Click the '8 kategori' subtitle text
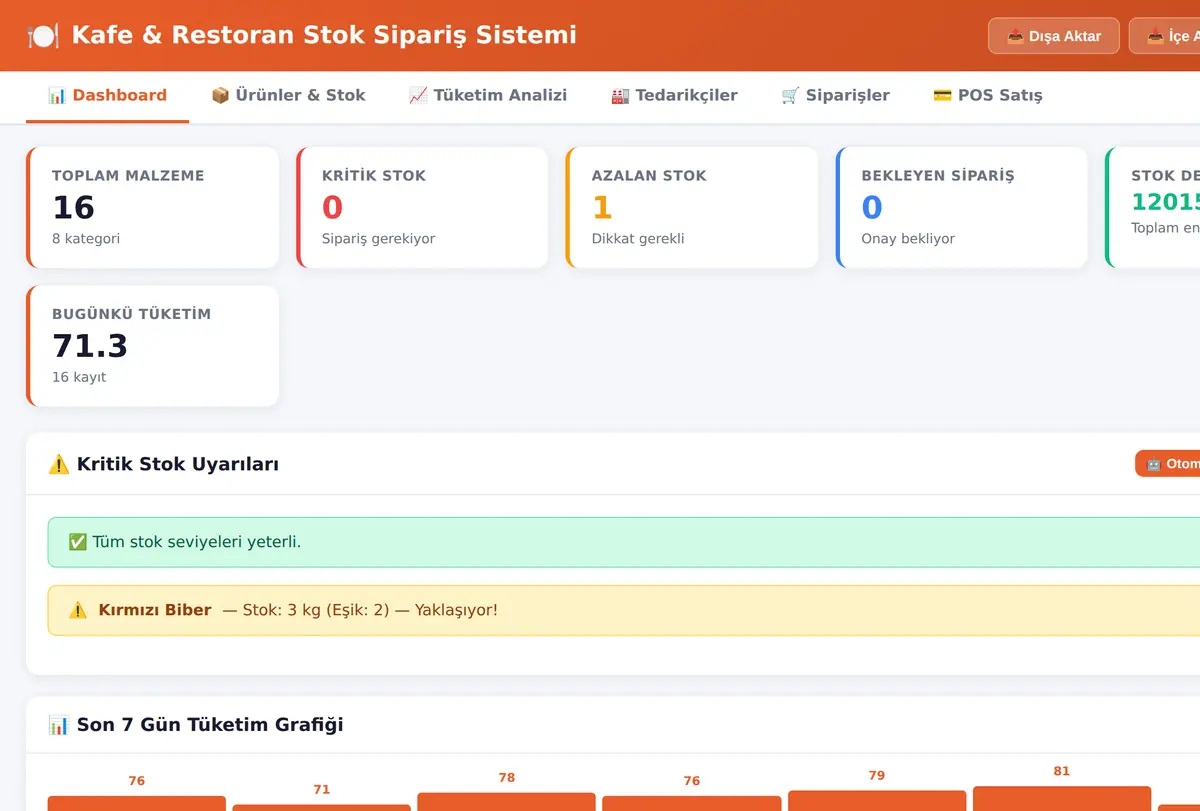 86,239
